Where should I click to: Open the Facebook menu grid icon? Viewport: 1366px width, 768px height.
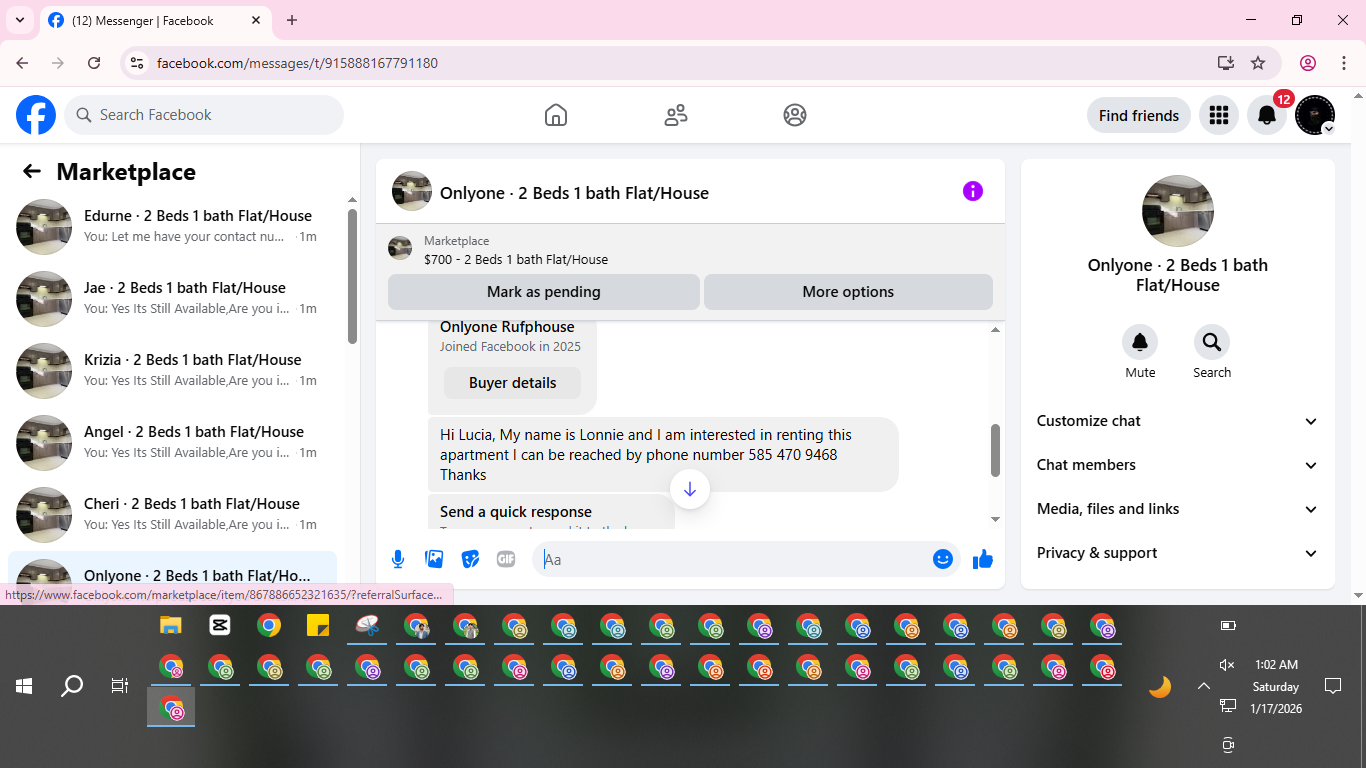pyautogui.click(x=1218, y=115)
